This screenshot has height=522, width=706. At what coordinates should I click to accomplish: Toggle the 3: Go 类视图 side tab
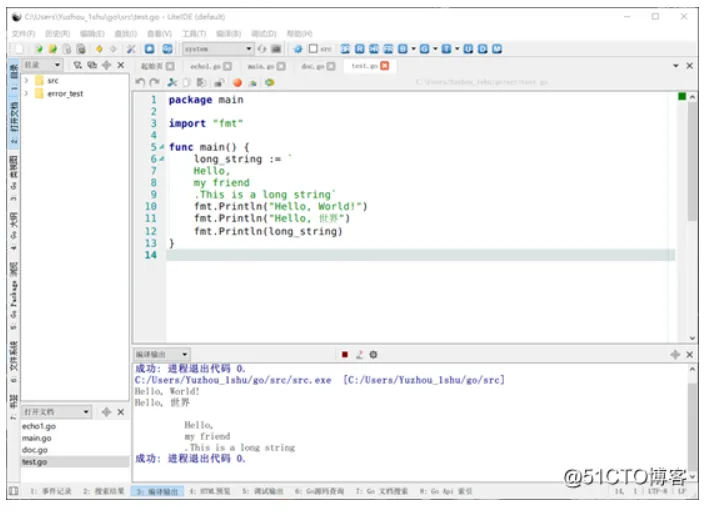(x=14, y=178)
